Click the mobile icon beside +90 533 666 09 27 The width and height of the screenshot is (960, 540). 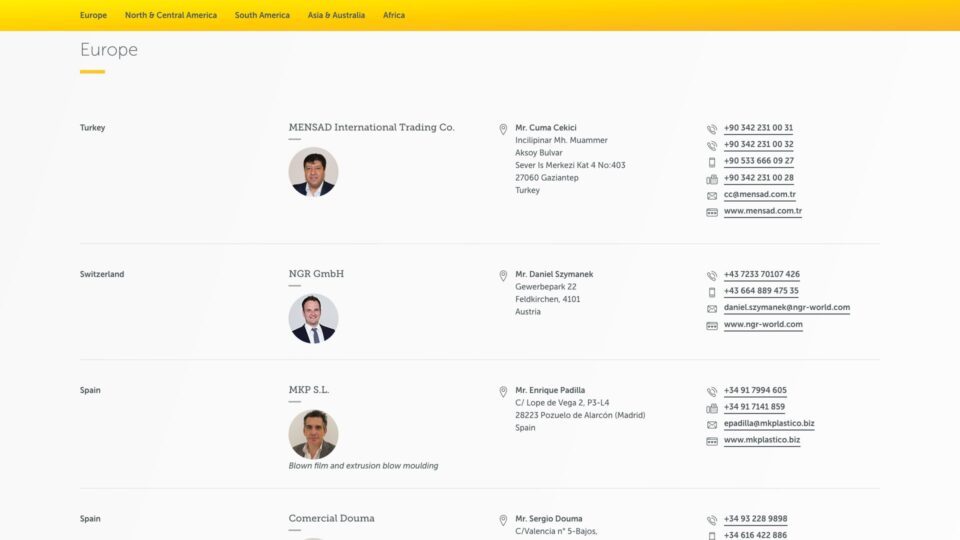[x=712, y=162]
